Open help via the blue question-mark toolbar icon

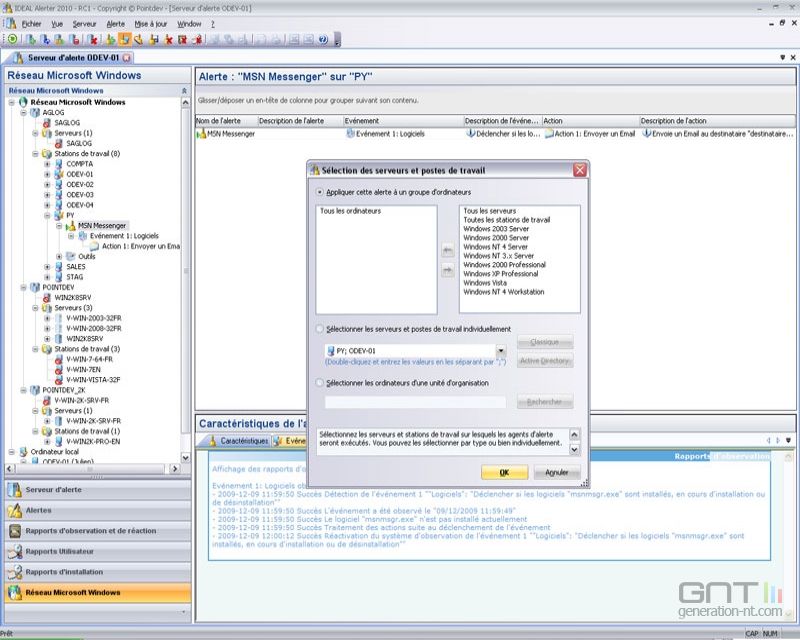tap(323, 39)
